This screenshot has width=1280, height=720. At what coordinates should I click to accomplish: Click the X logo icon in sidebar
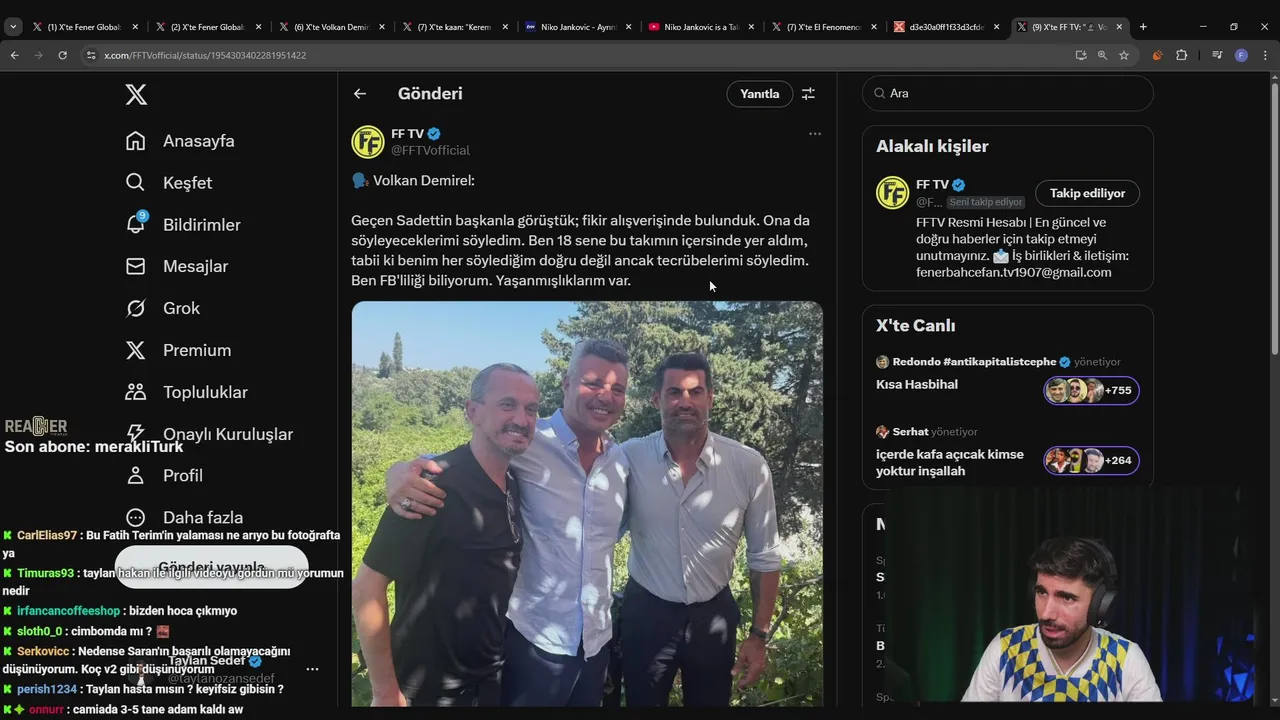tap(136, 94)
